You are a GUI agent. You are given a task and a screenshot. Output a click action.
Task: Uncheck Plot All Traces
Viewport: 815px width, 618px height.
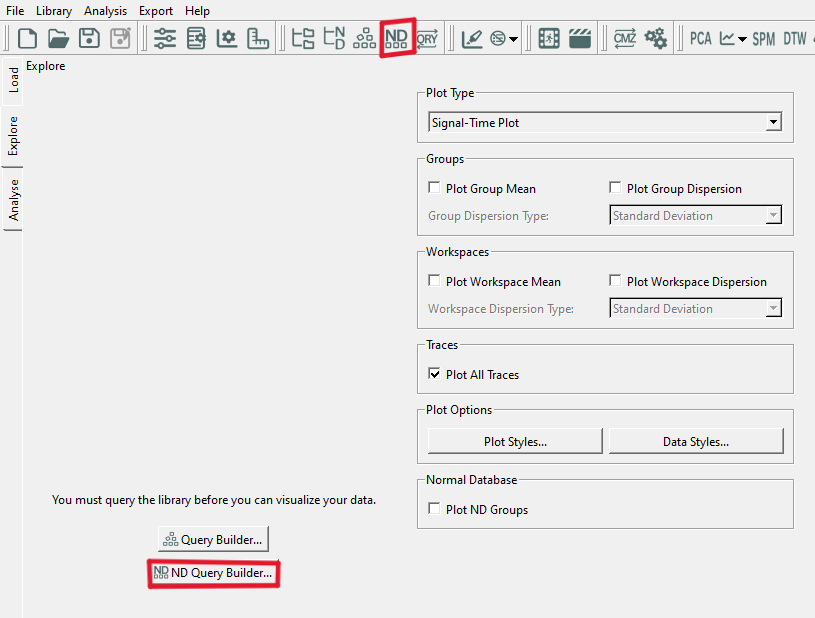434,374
